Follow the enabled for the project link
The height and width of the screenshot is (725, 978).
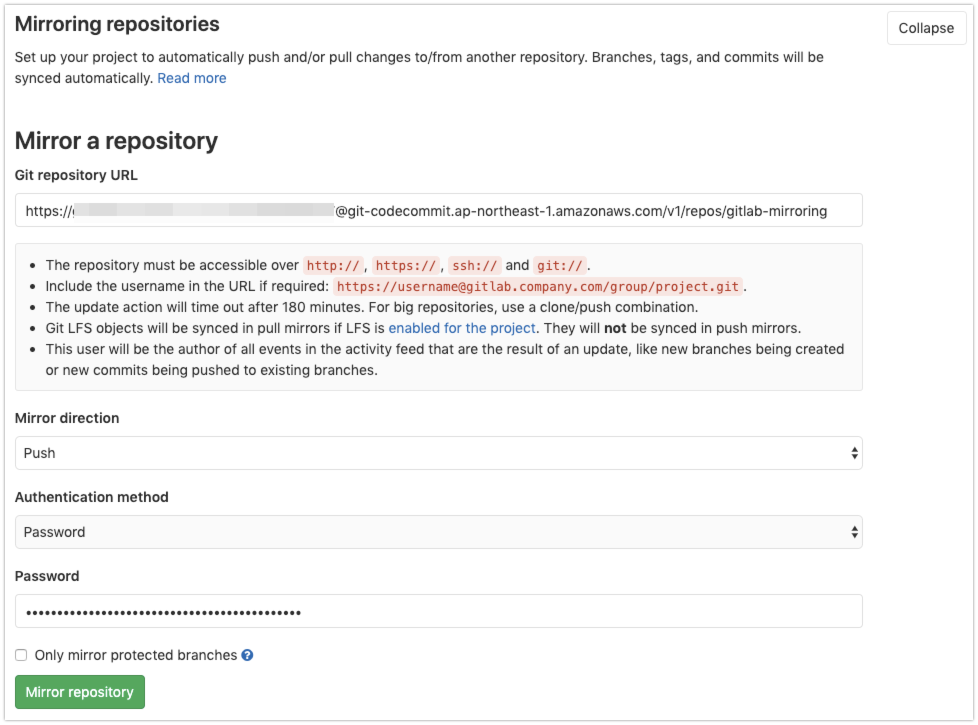click(x=463, y=327)
